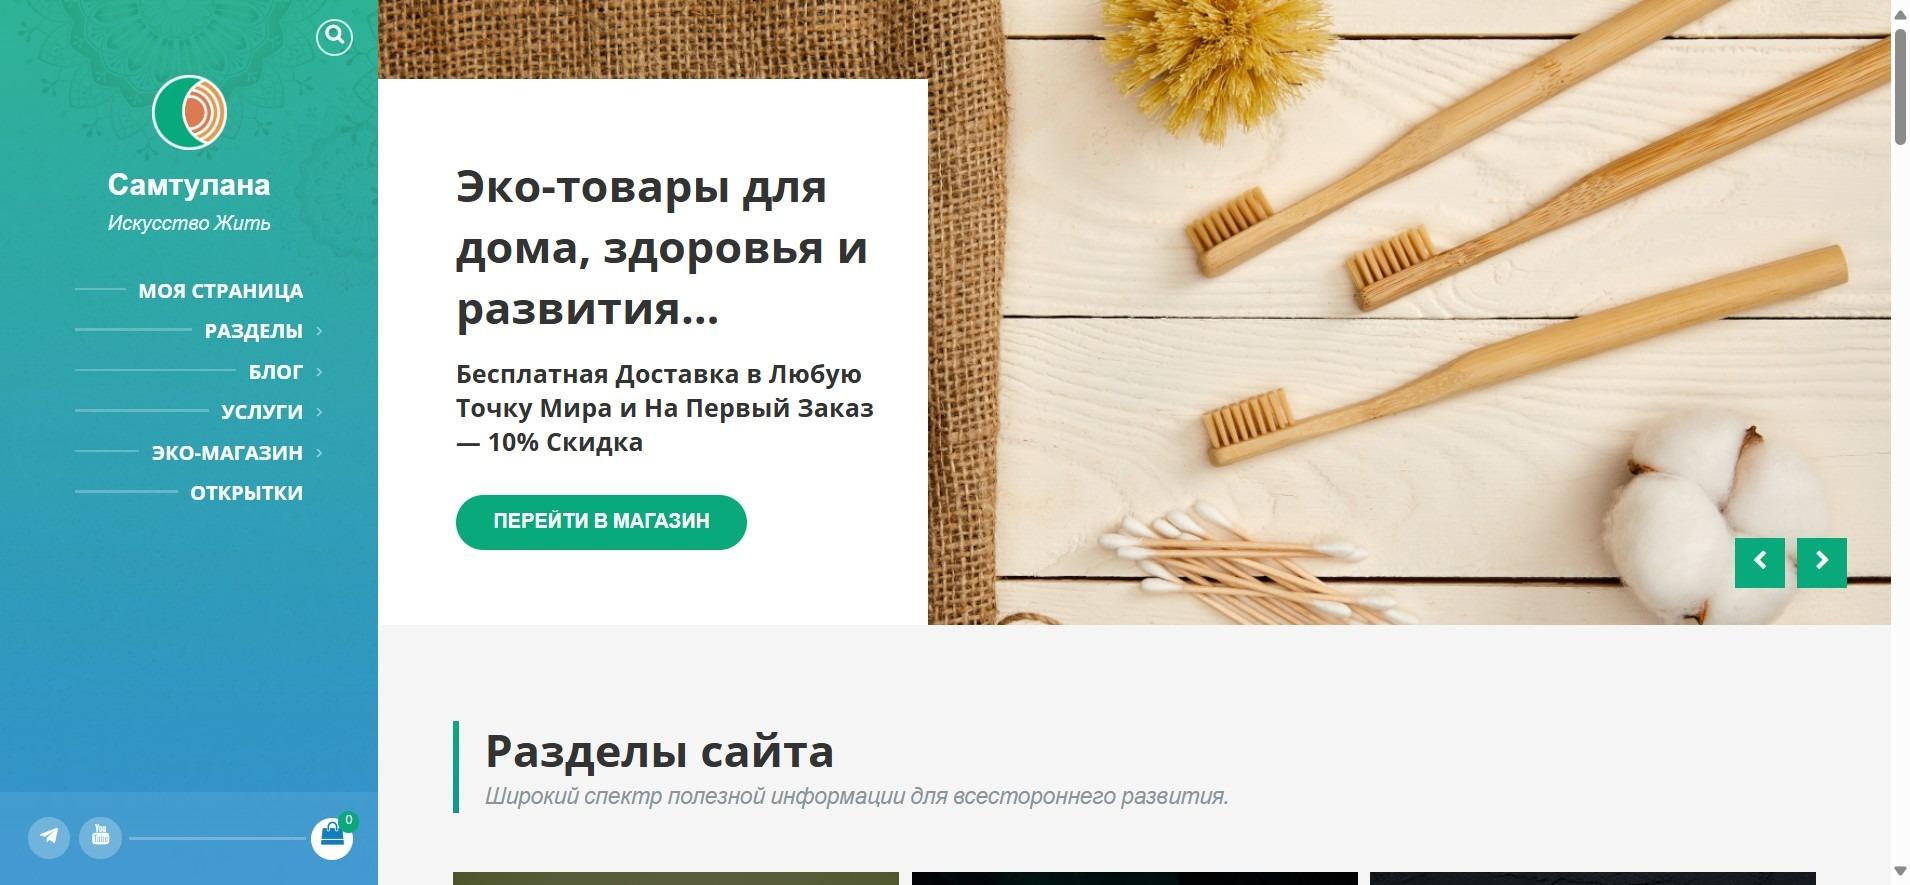
Task: Go to next slide arrow
Action: tap(1822, 562)
